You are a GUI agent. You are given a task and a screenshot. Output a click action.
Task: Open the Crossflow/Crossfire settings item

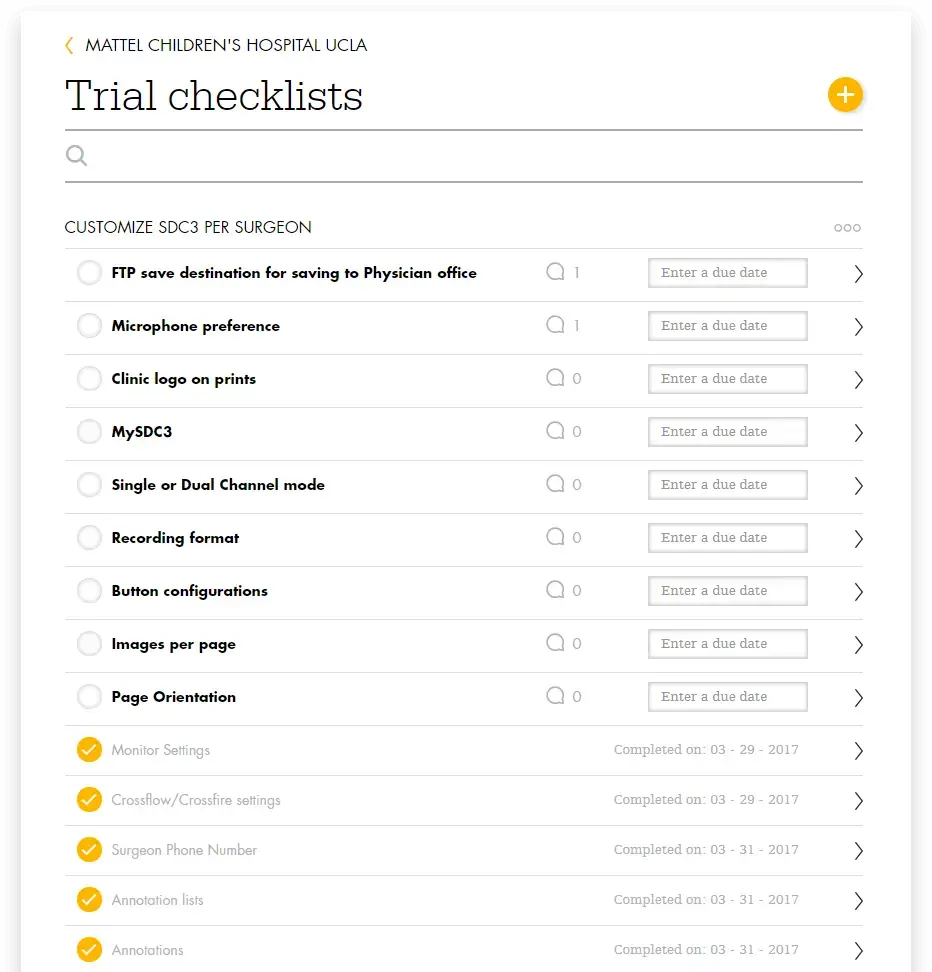(x=196, y=800)
